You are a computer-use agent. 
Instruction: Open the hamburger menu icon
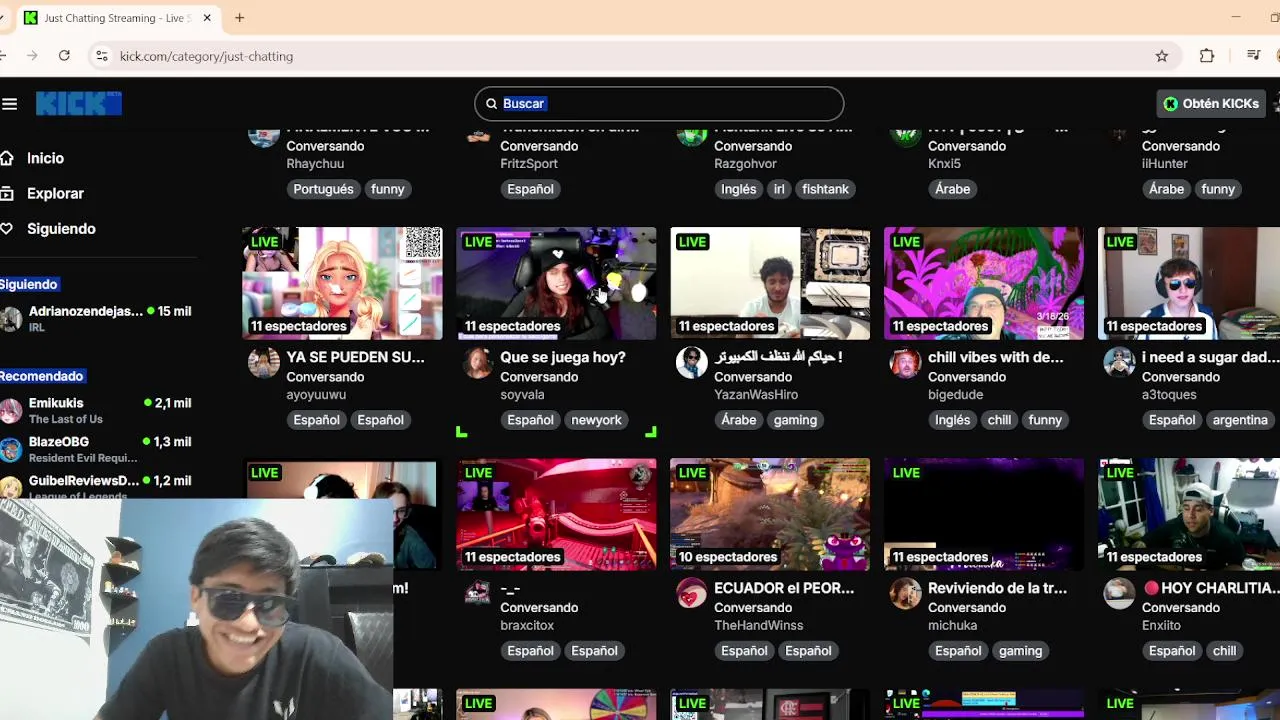10,104
